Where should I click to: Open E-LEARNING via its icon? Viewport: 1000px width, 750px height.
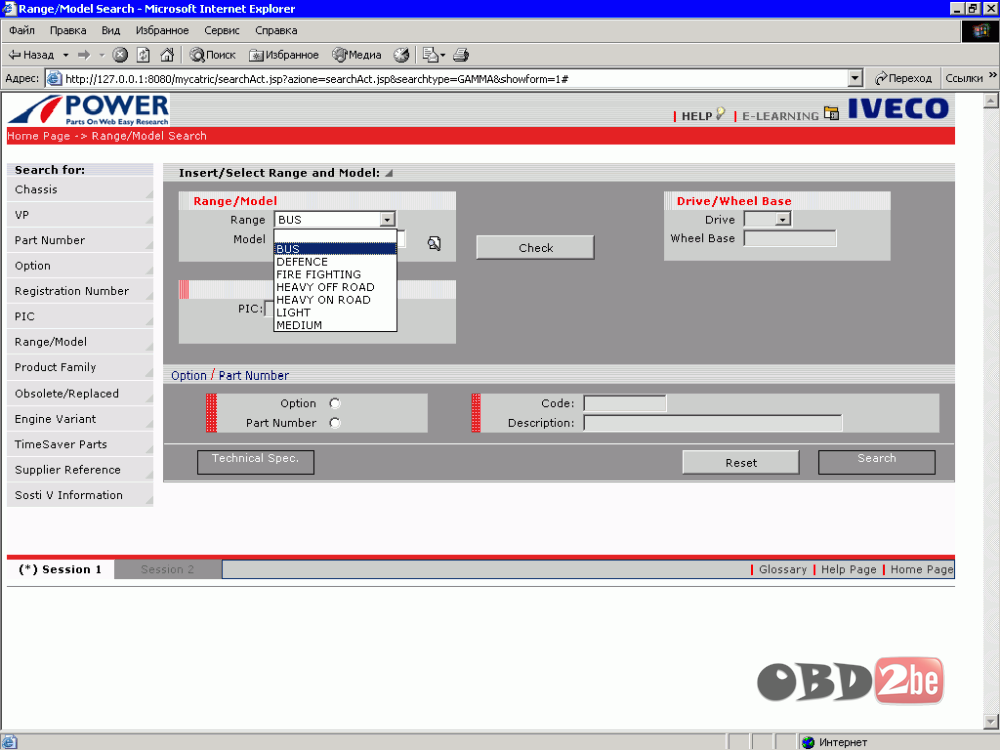tap(831, 114)
